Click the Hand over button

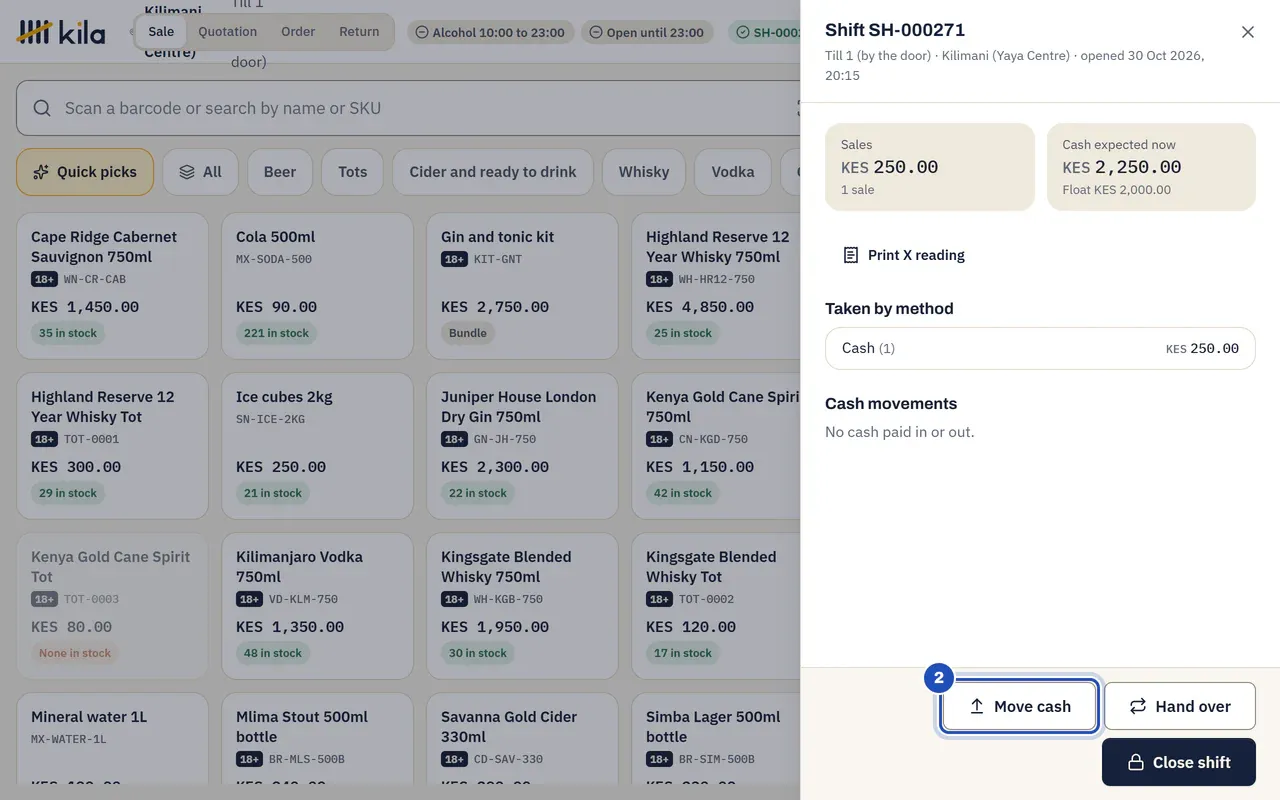pyautogui.click(x=1180, y=706)
